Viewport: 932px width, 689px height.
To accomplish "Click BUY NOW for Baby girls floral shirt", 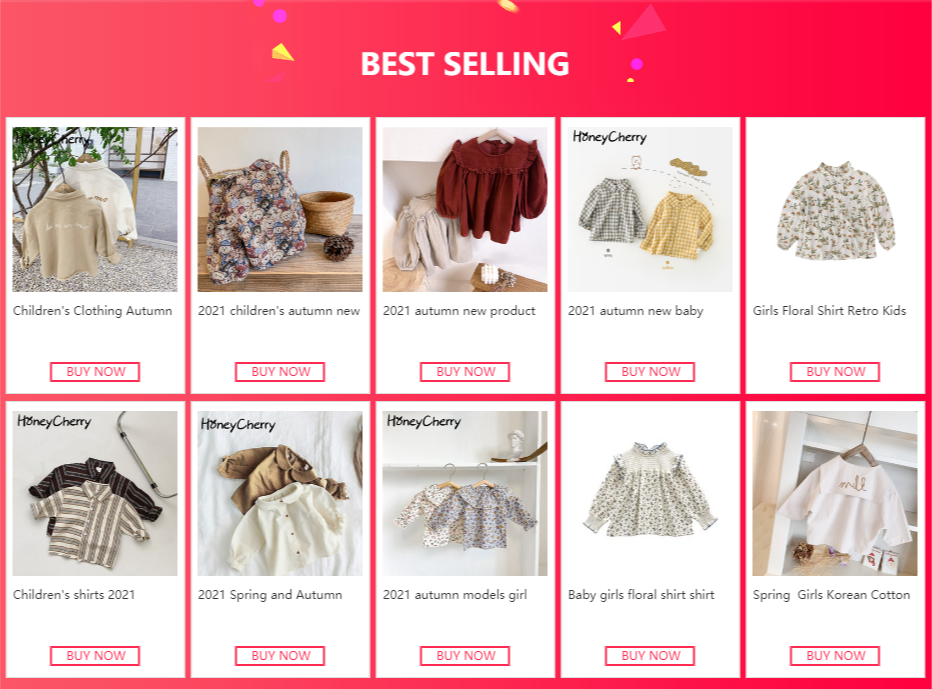I will coord(650,656).
